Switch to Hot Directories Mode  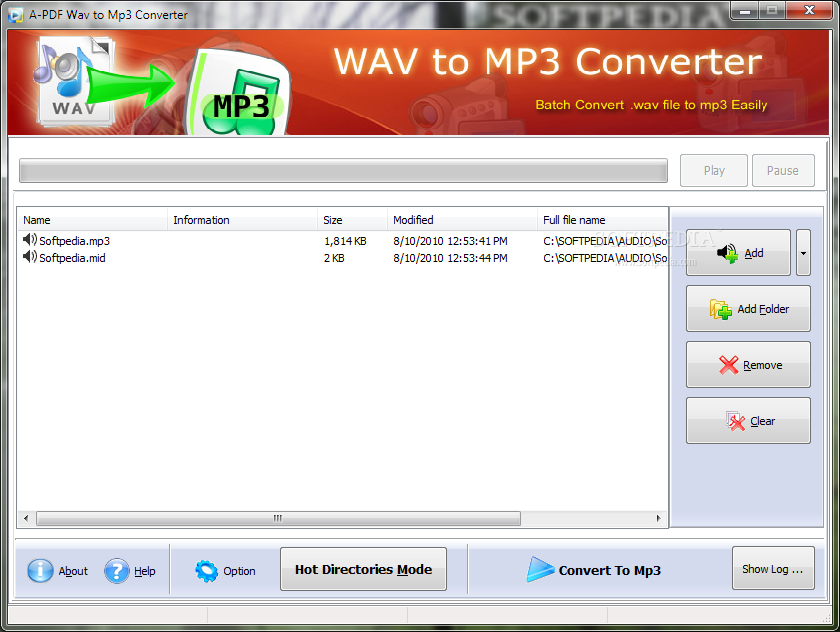pos(363,569)
